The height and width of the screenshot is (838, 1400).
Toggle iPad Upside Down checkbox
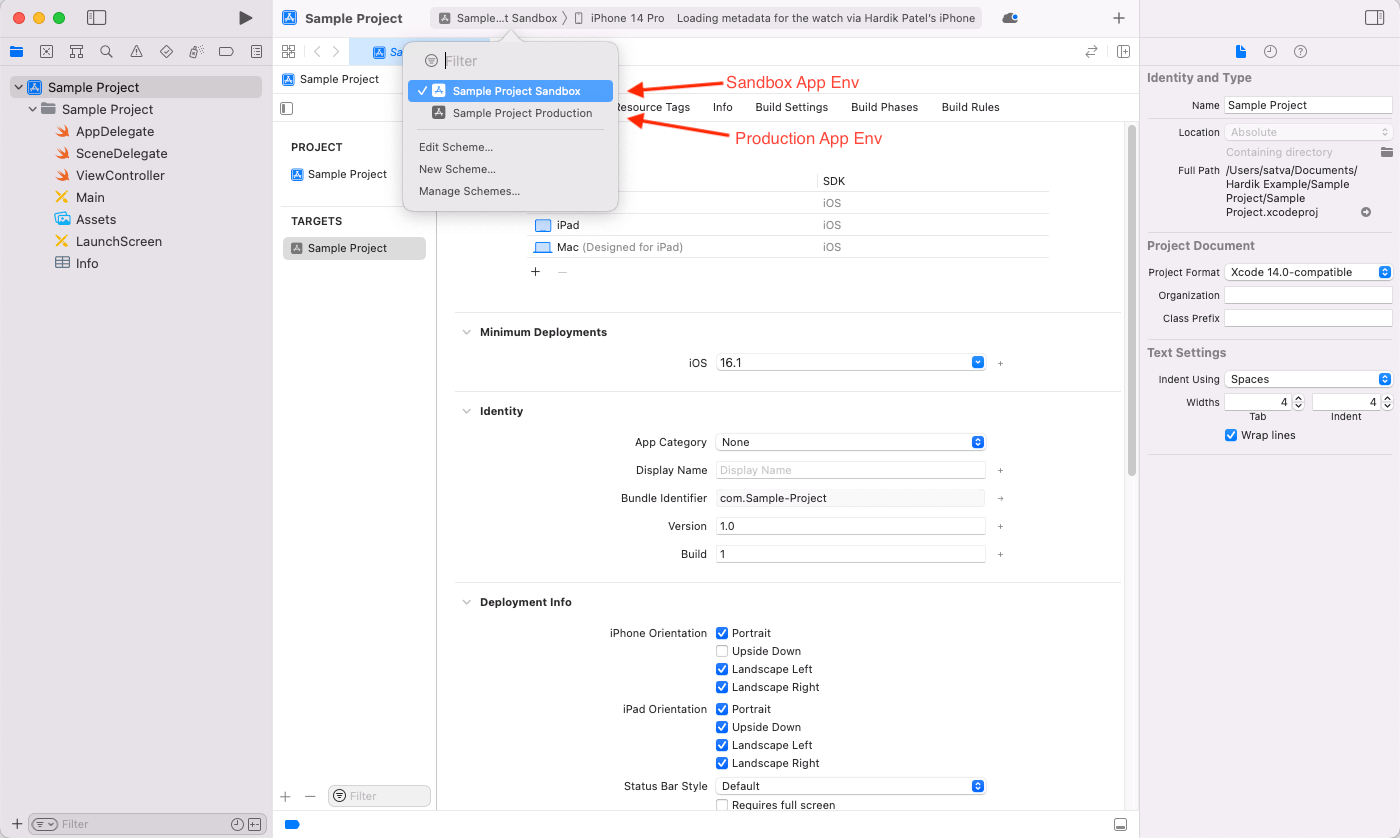pyautogui.click(x=722, y=727)
